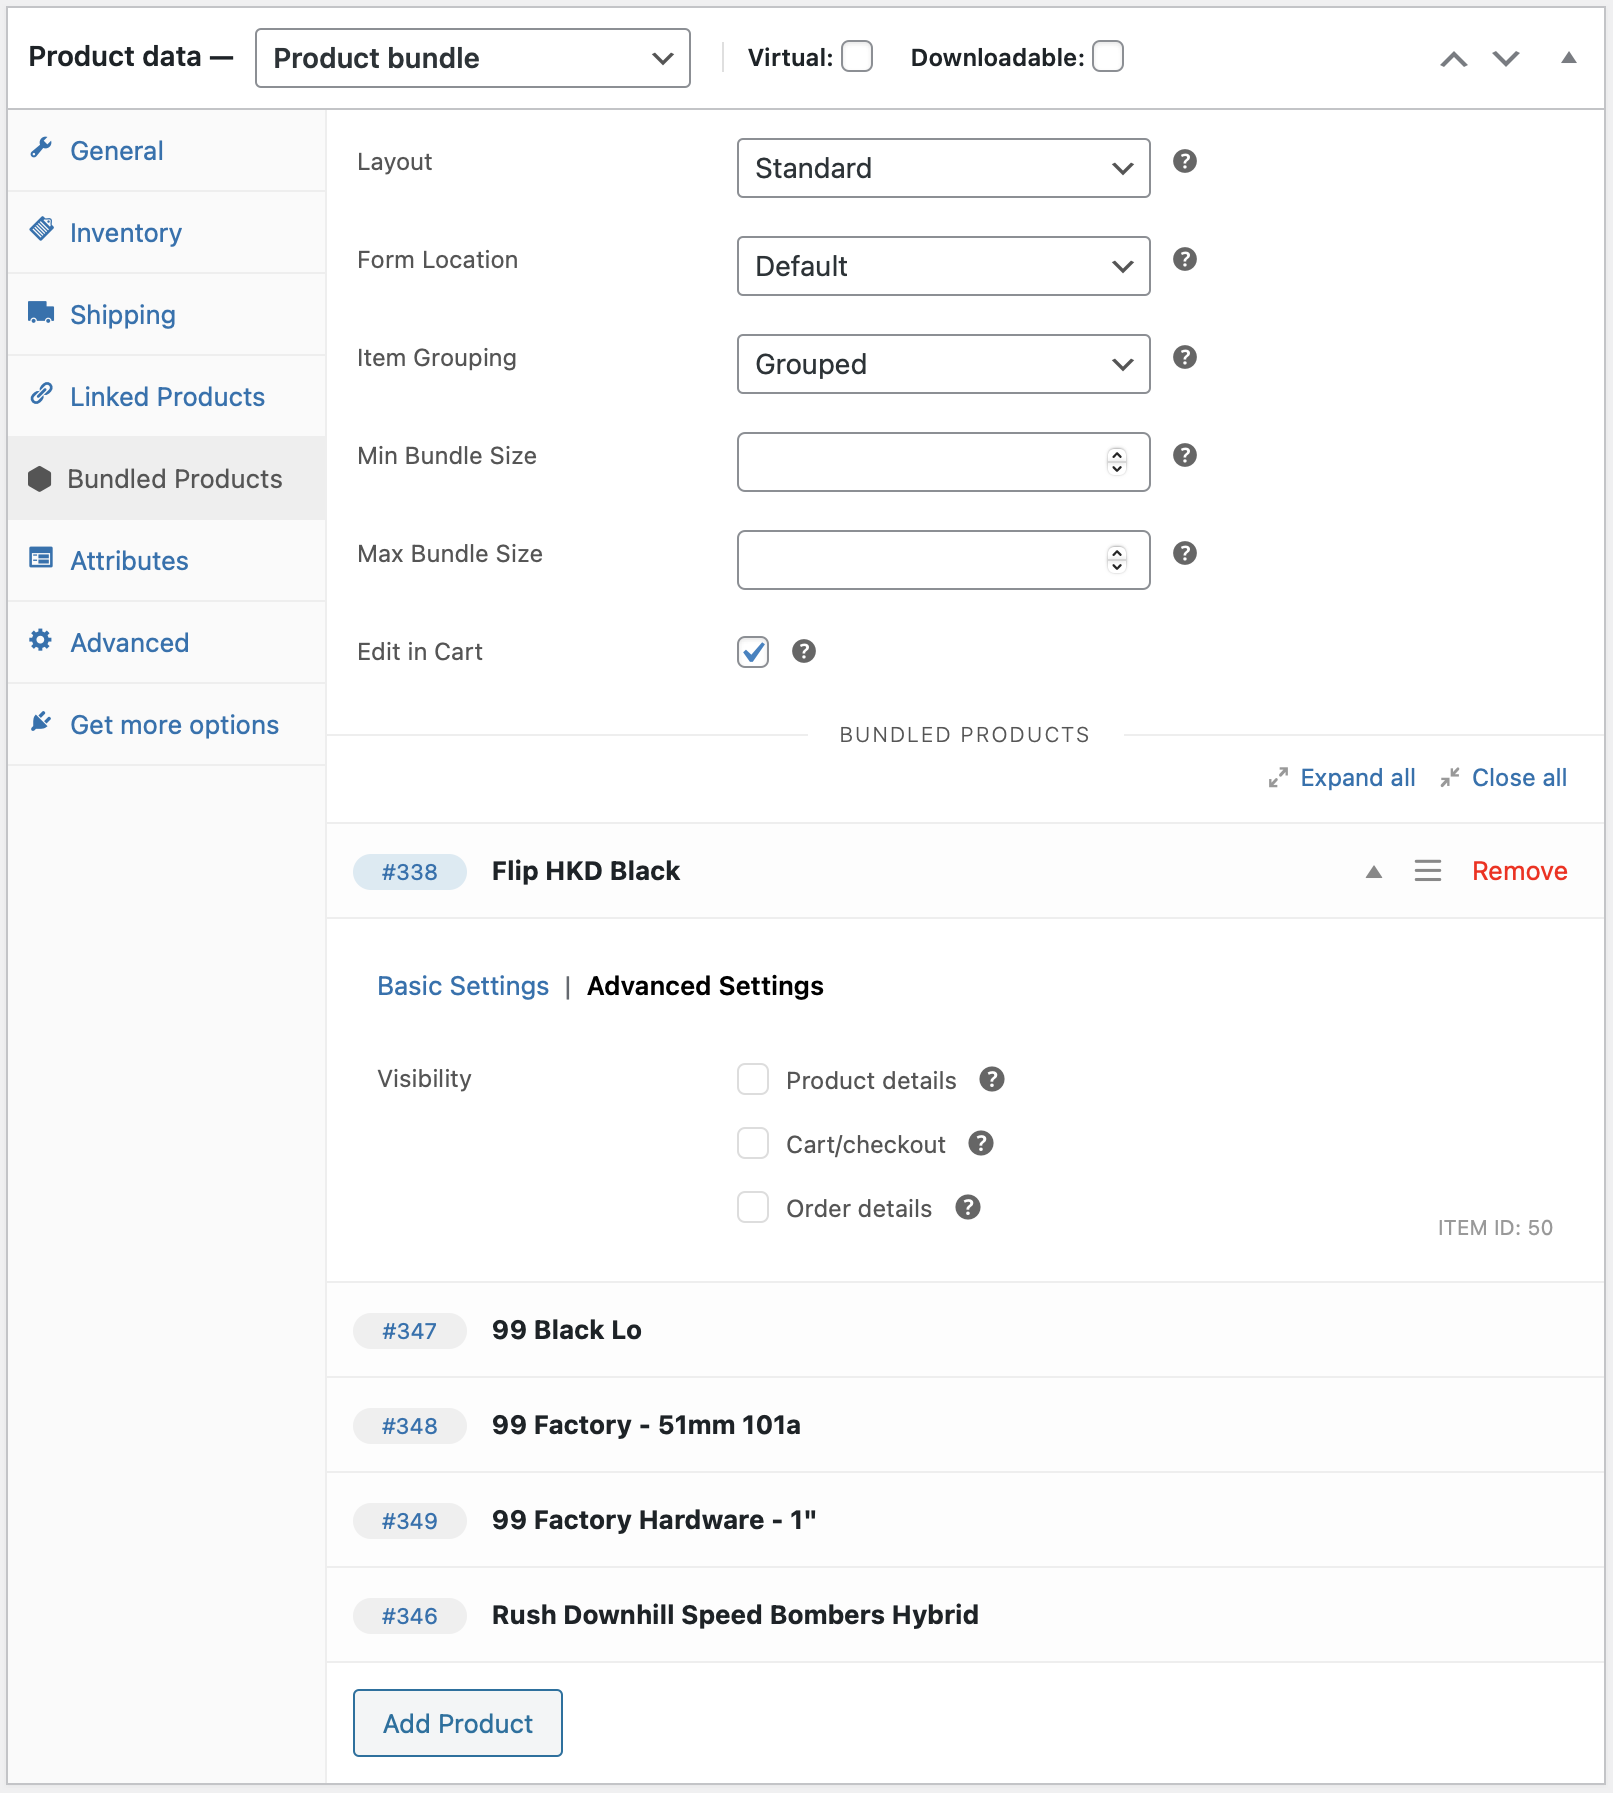Uncheck the Edit in Cart checkbox
Screen dimensions: 1613x1793
pyautogui.click(x=752, y=651)
